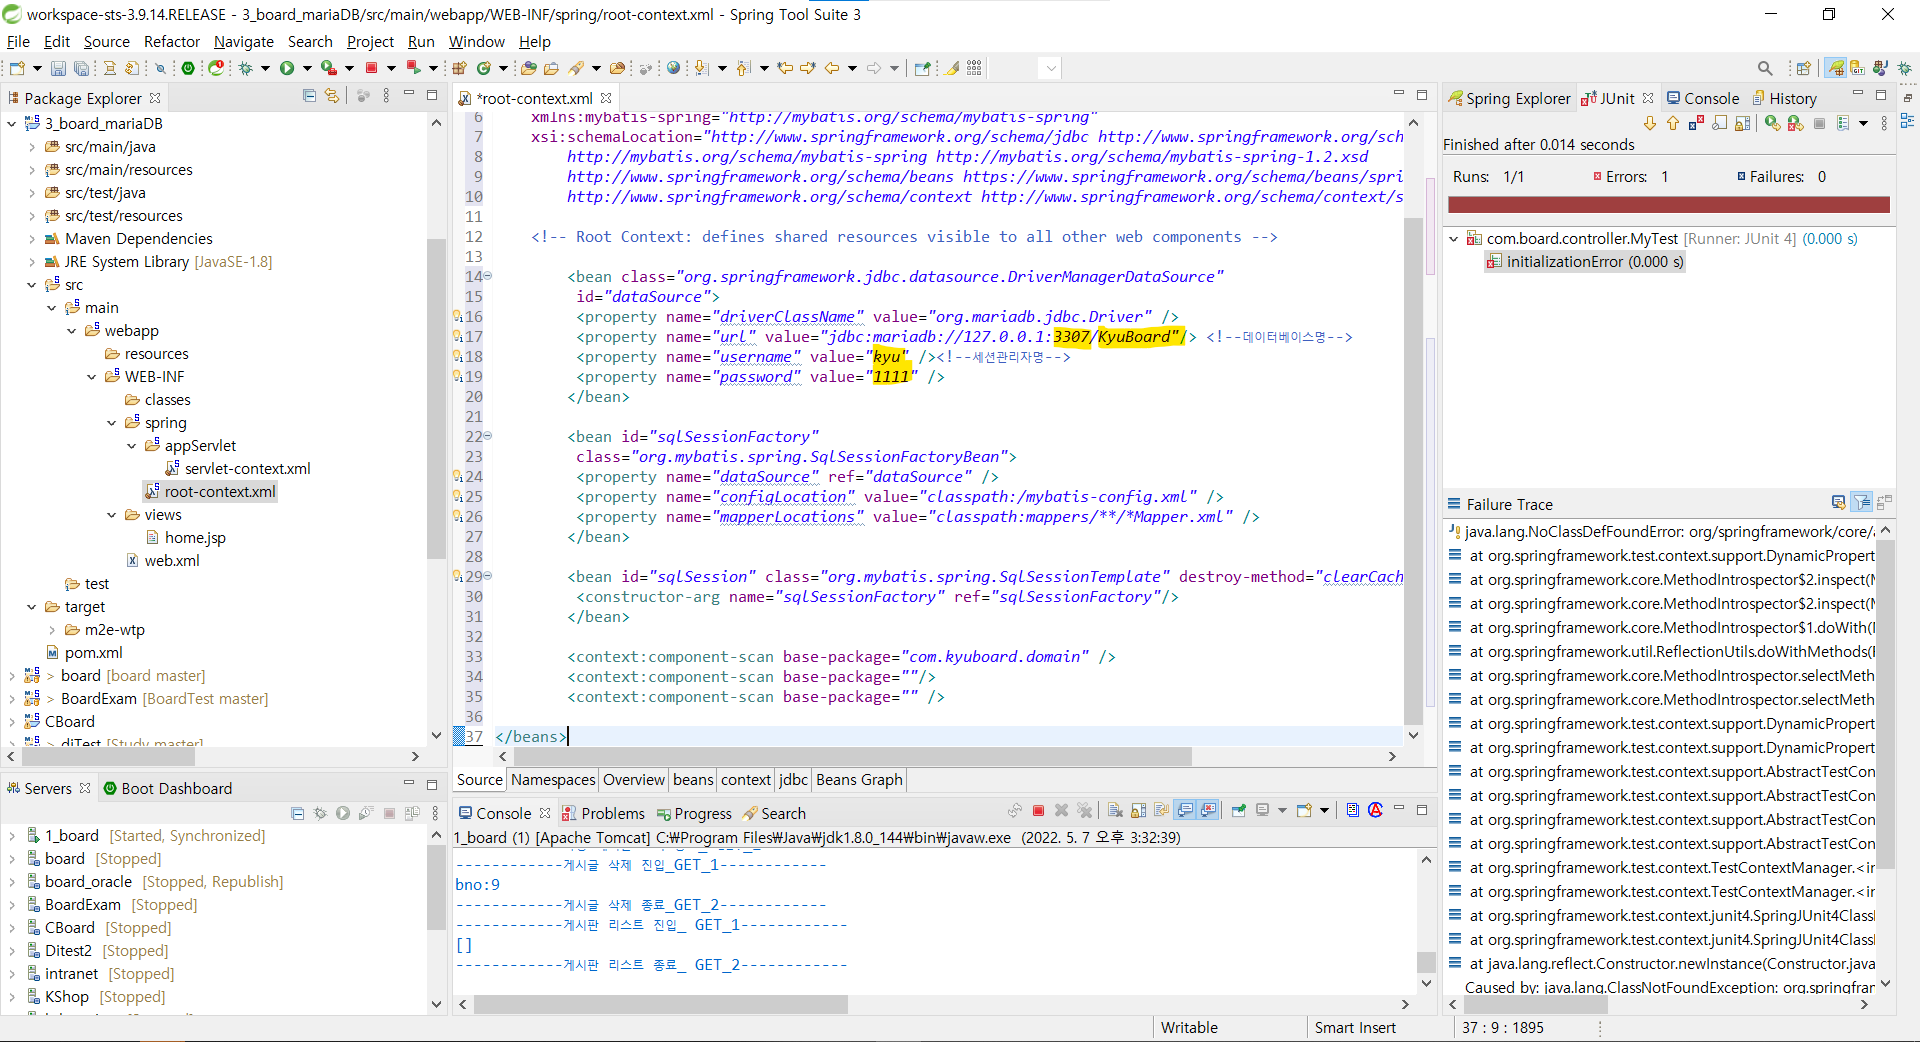This screenshot has width=1920, height=1042.
Task: Click the red Terminate icon in the Console toolbar
Action: pyautogui.click(x=1038, y=811)
